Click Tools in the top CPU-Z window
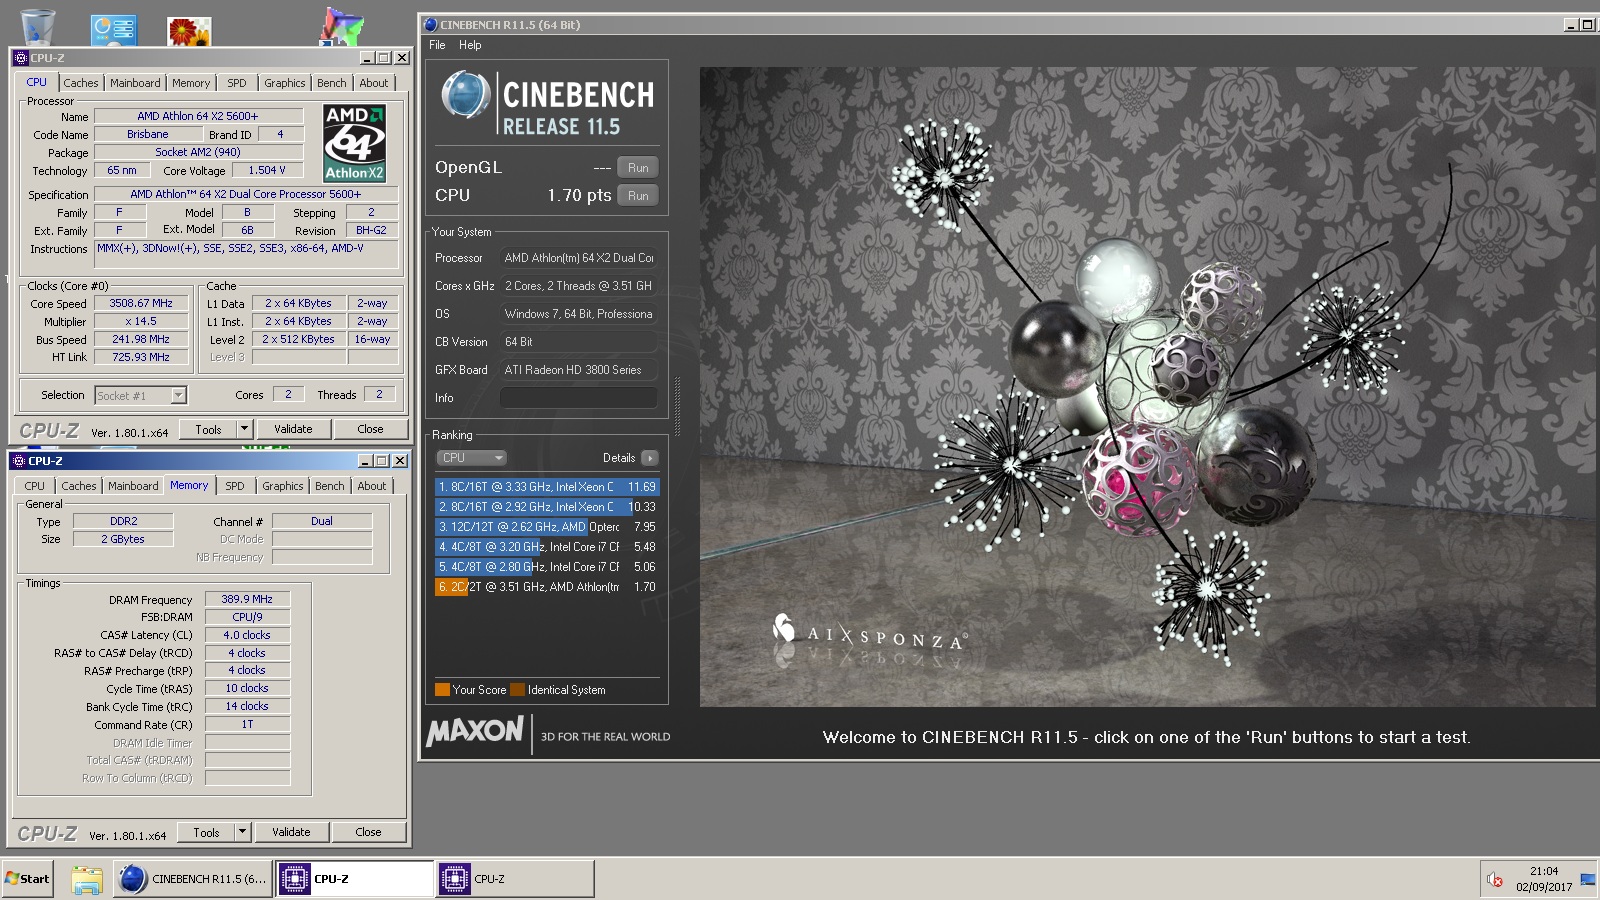Image resolution: width=1600 pixels, height=900 pixels. pyautogui.click(x=208, y=429)
